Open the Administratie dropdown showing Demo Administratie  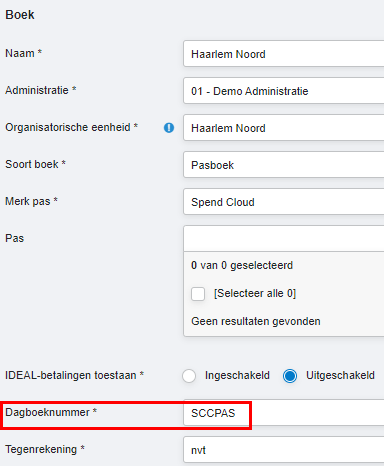click(x=284, y=91)
